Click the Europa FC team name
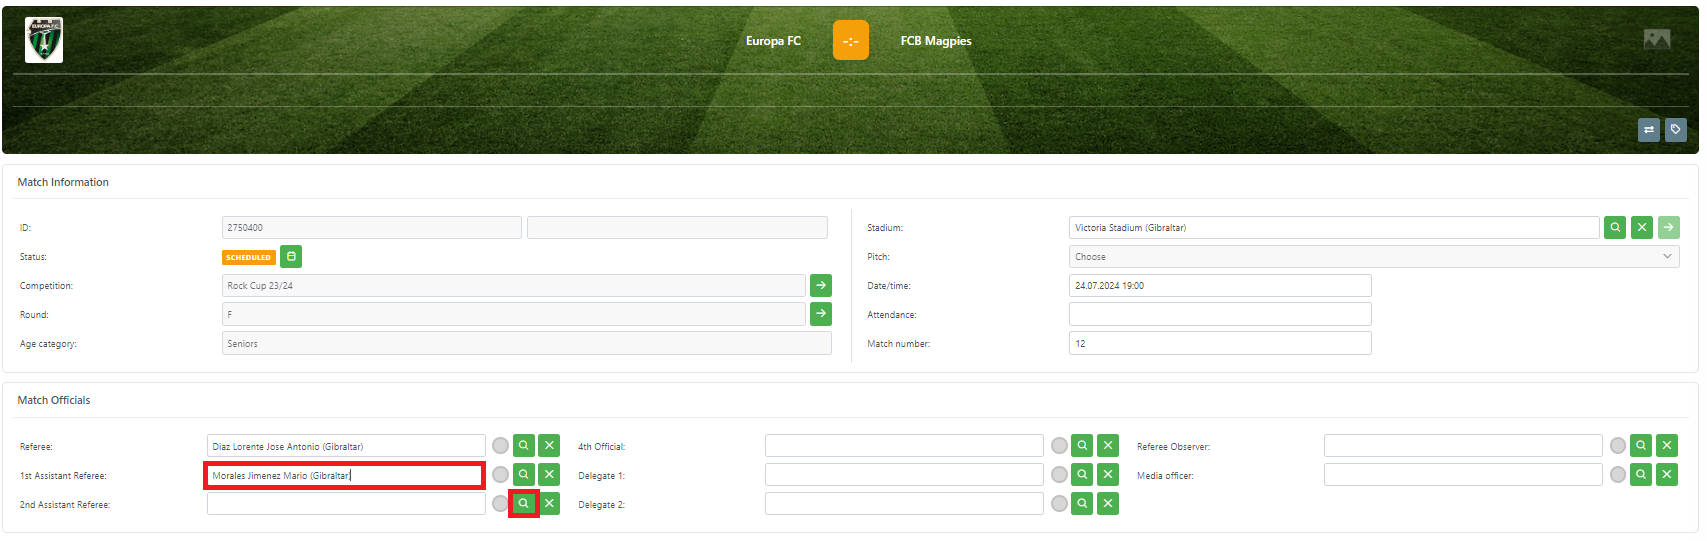Screen dimensions: 1707x541 773,41
